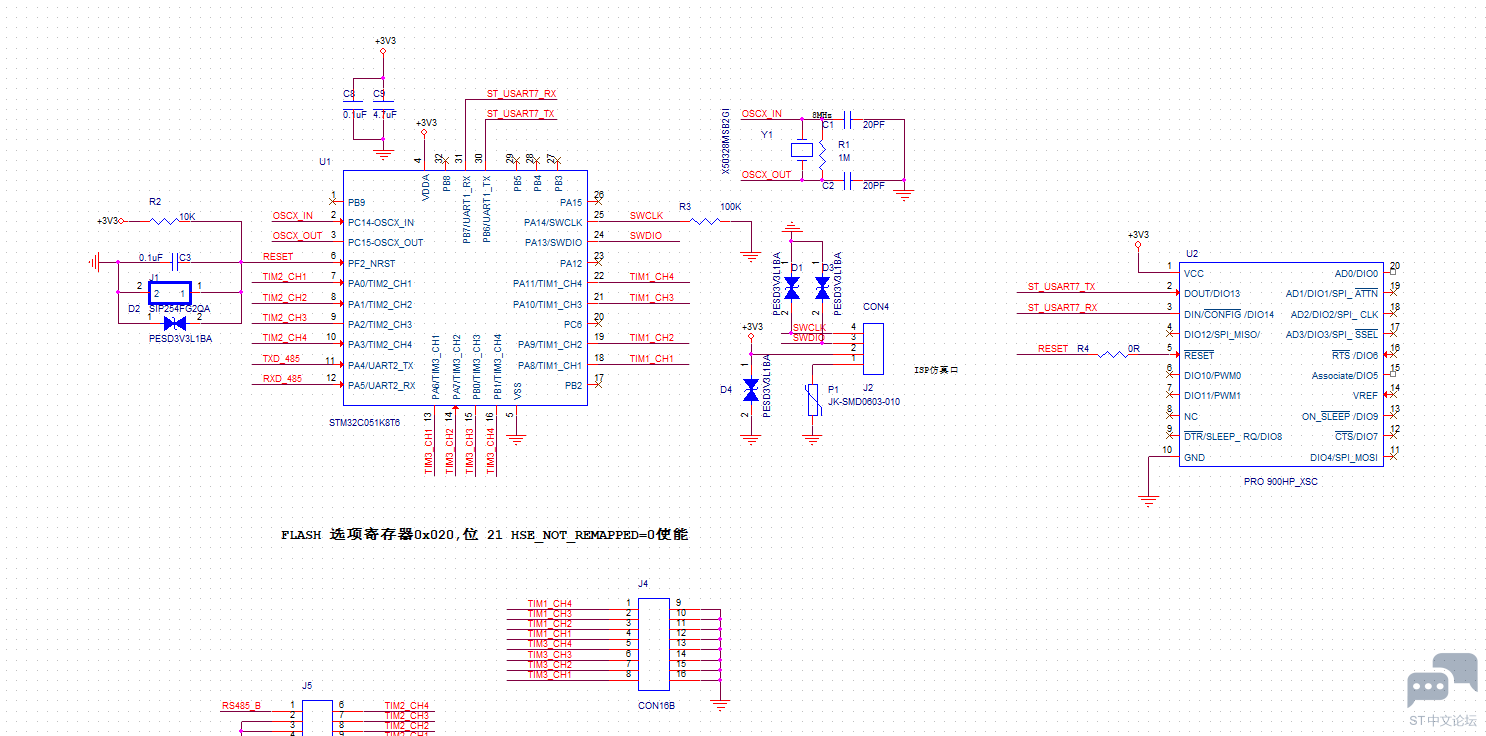Click resistor R3 zigzag symbol

pyautogui.click(x=706, y=221)
